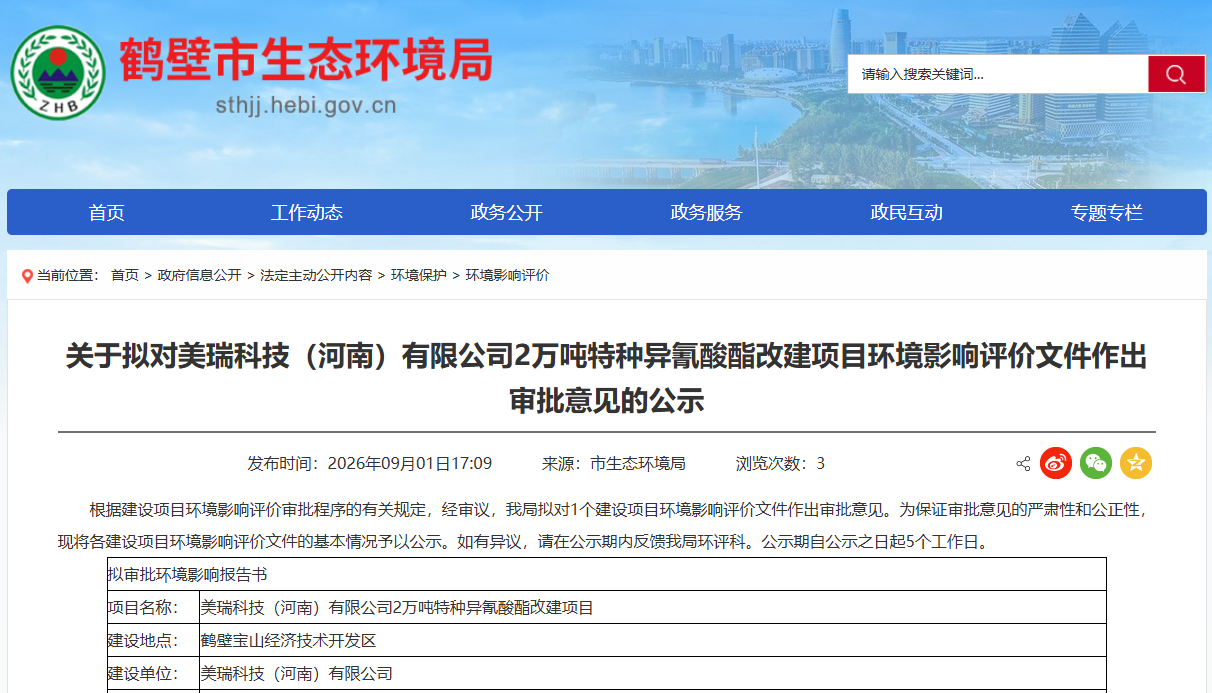The width and height of the screenshot is (1212, 693).
Task: Open 环境影响评价 breadcrumb link
Action: pyautogui.click(x=507, y=275)
